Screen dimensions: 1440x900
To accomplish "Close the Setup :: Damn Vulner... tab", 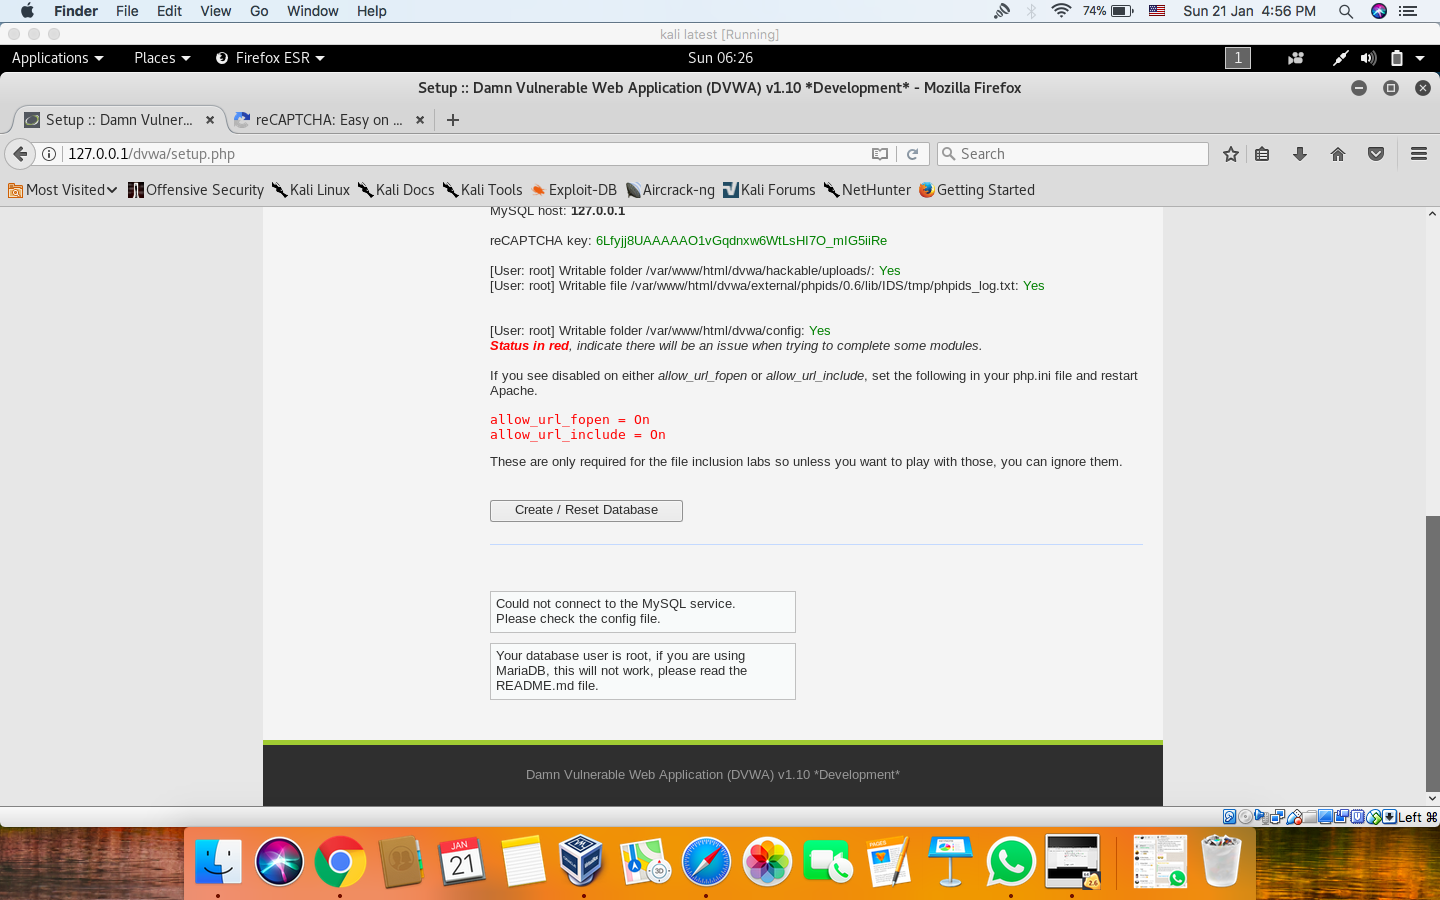I will [x=210, y=120].
